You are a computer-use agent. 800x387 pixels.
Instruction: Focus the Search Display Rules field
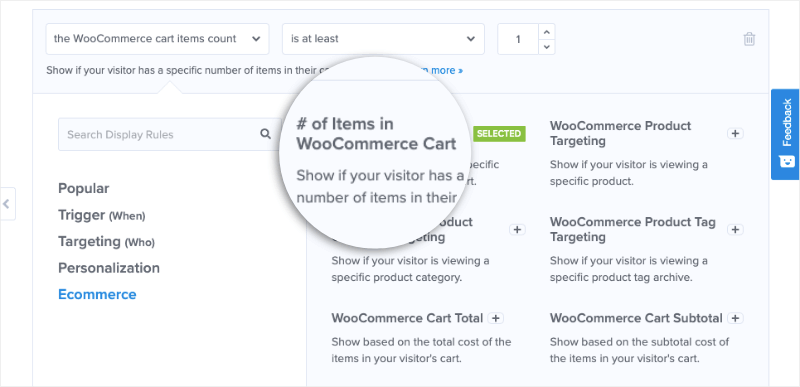pyautogui.click(x=169, y=135)
